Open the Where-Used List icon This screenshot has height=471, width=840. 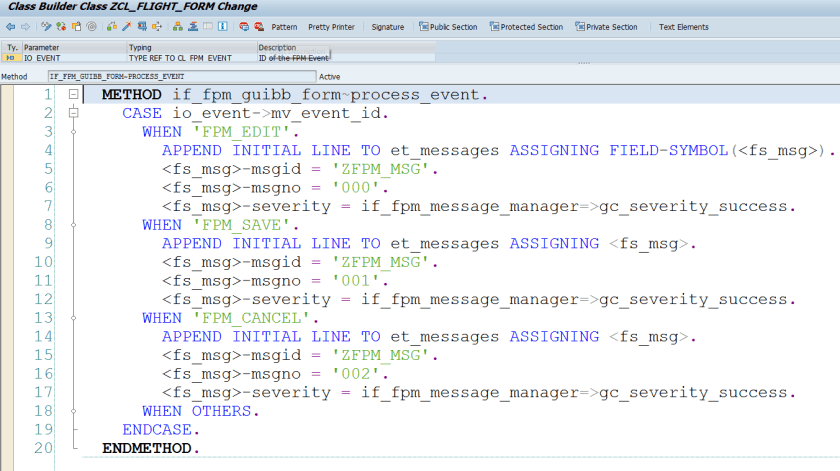click(159, 27)
